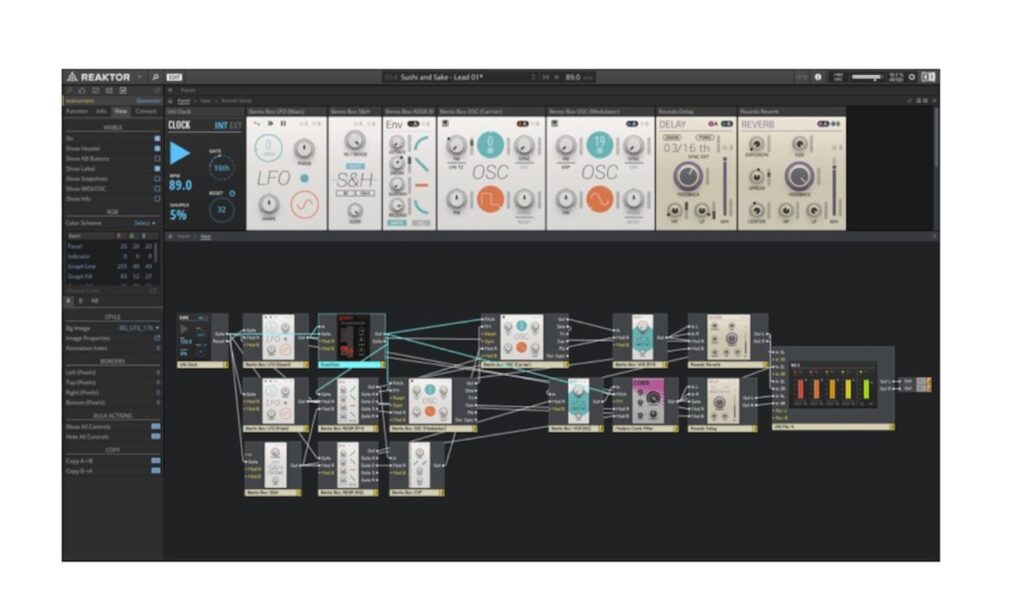Viewport: 1024px width, 614px height.
Task: Toggle the panel layout icon at top right
Action: 928,77
